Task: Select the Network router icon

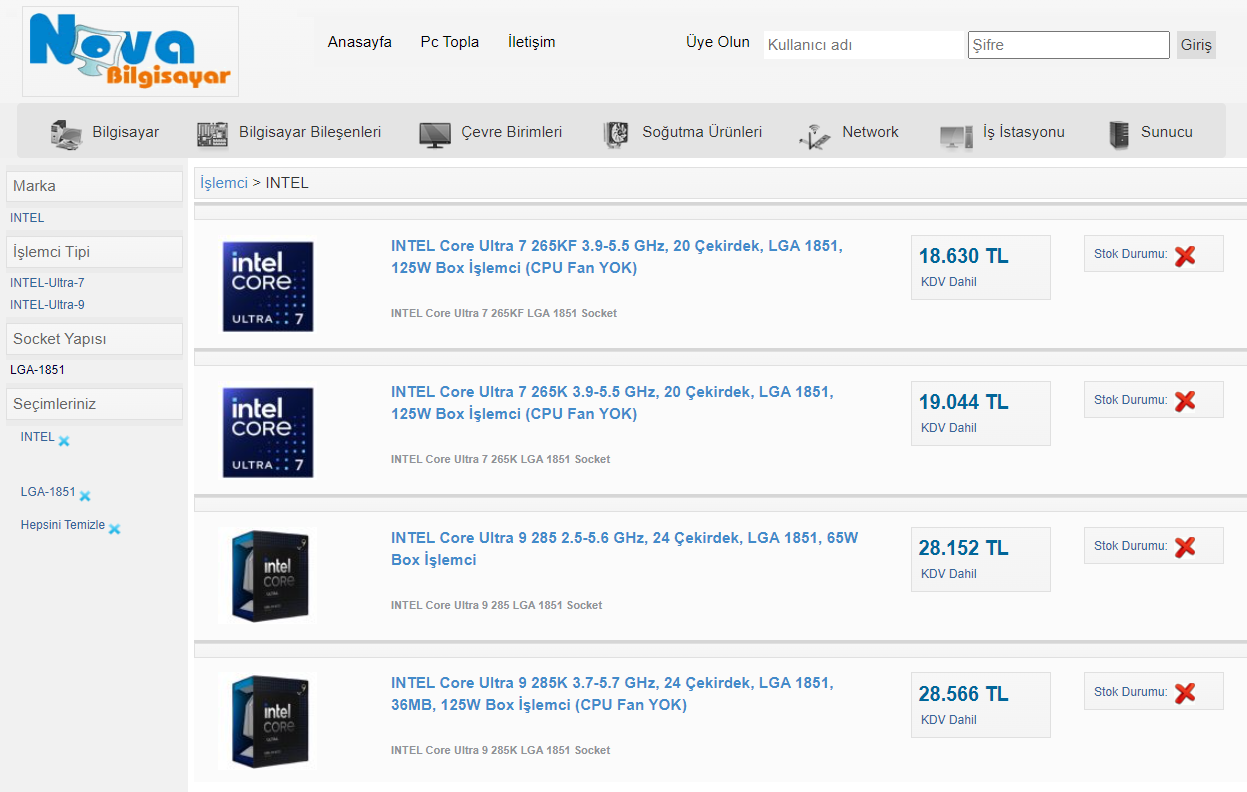Action: [815, 135]
